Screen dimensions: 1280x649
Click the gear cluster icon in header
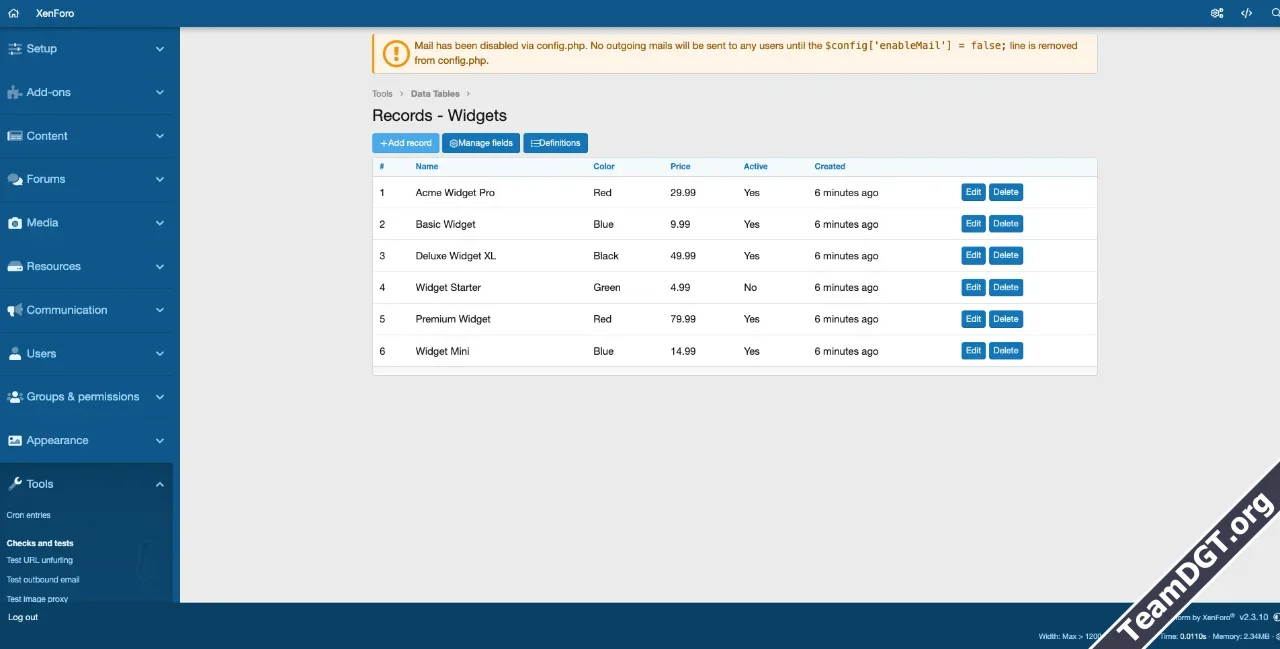pyautogui.click(x=1217, y=13)
